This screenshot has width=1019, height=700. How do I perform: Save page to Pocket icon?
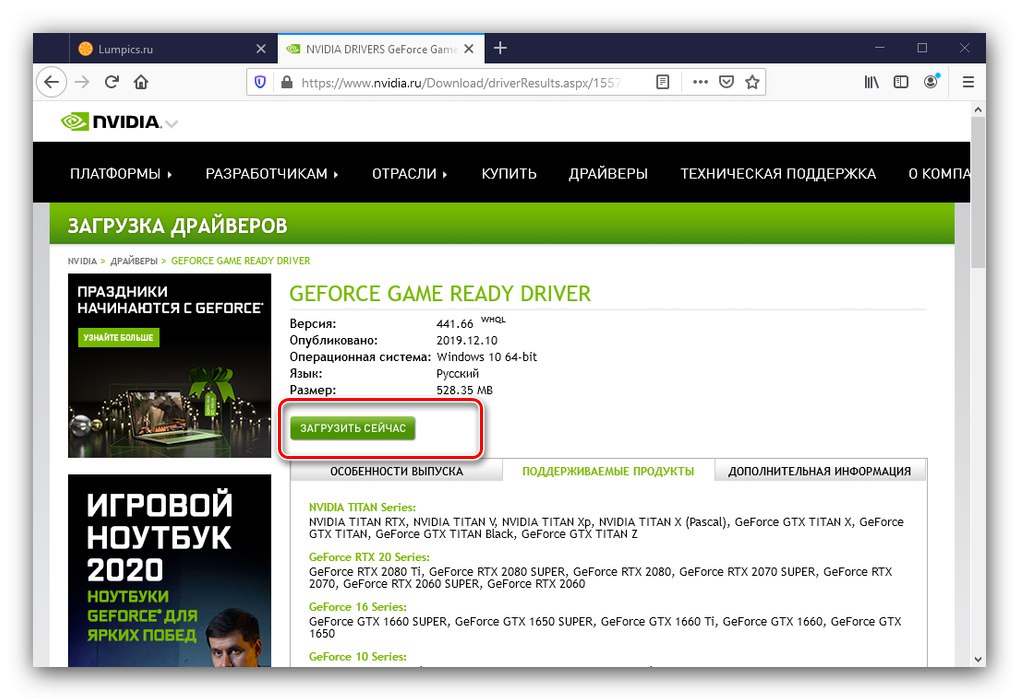click(x=727, y=82)
